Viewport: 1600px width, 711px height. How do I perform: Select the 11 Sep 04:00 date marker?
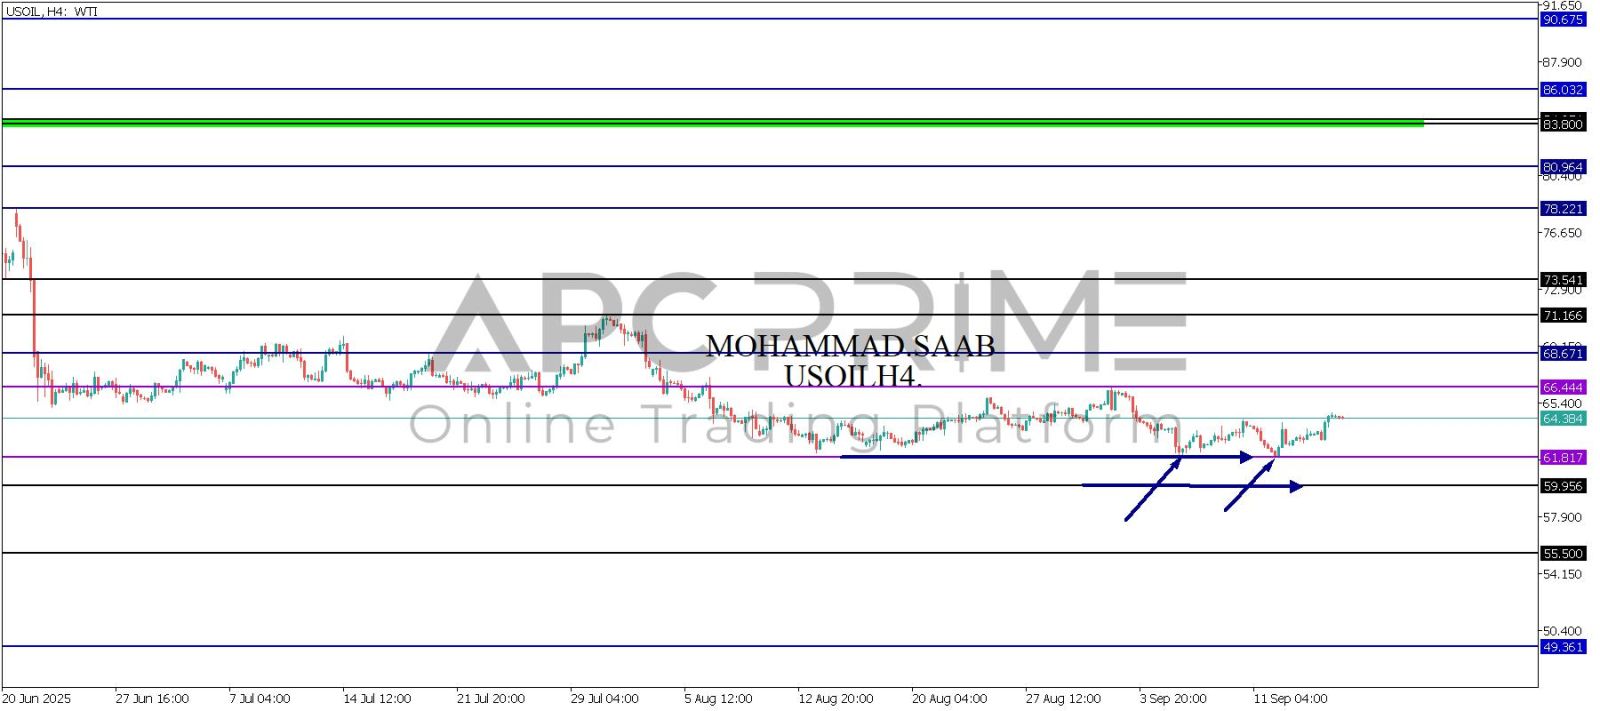click(x=1290, y=699)
